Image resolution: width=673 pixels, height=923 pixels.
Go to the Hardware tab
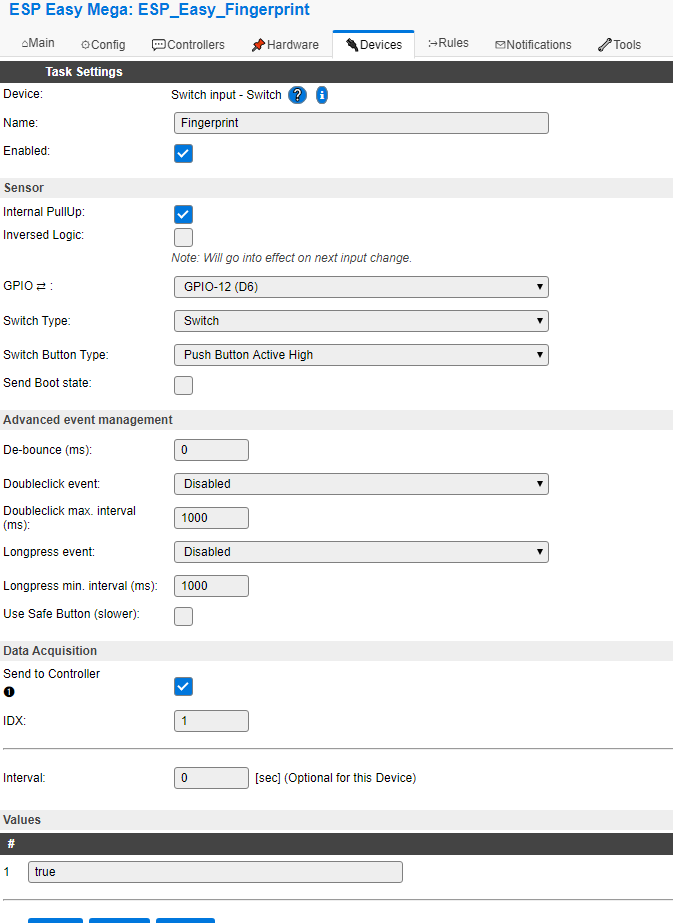[285, 45]
